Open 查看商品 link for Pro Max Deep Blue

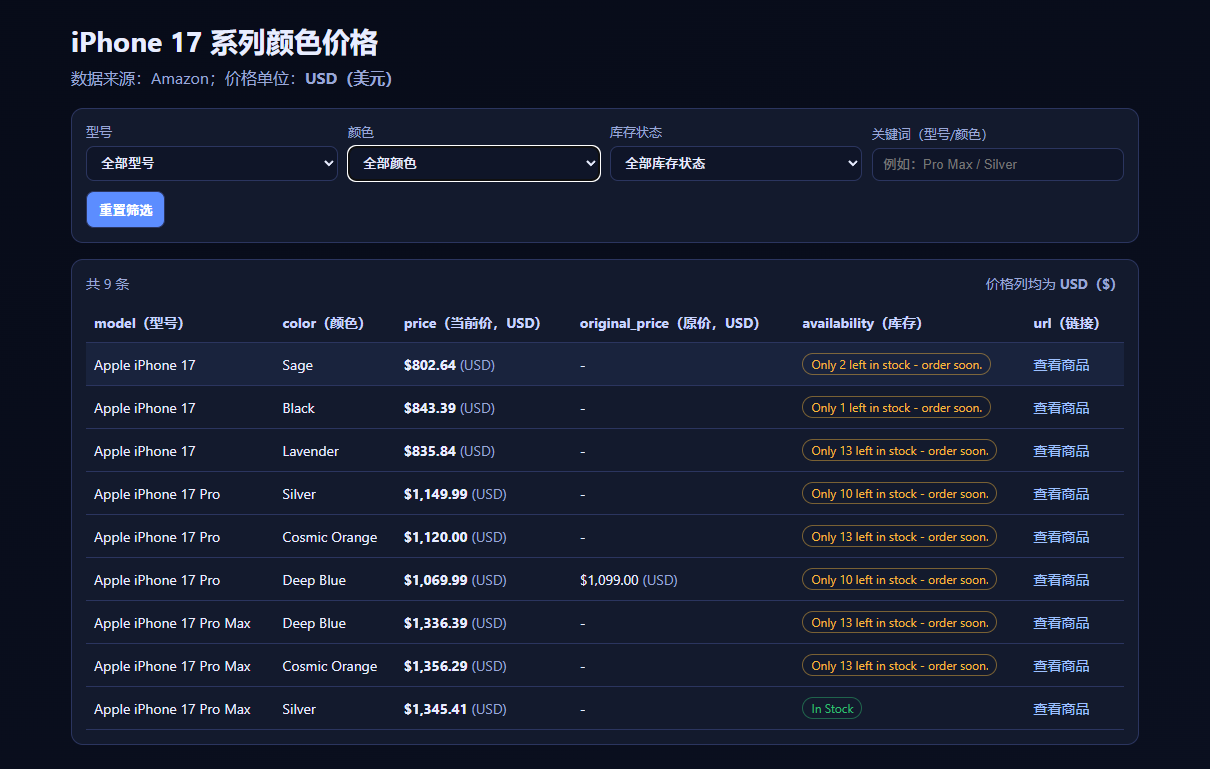(1061, 623)
